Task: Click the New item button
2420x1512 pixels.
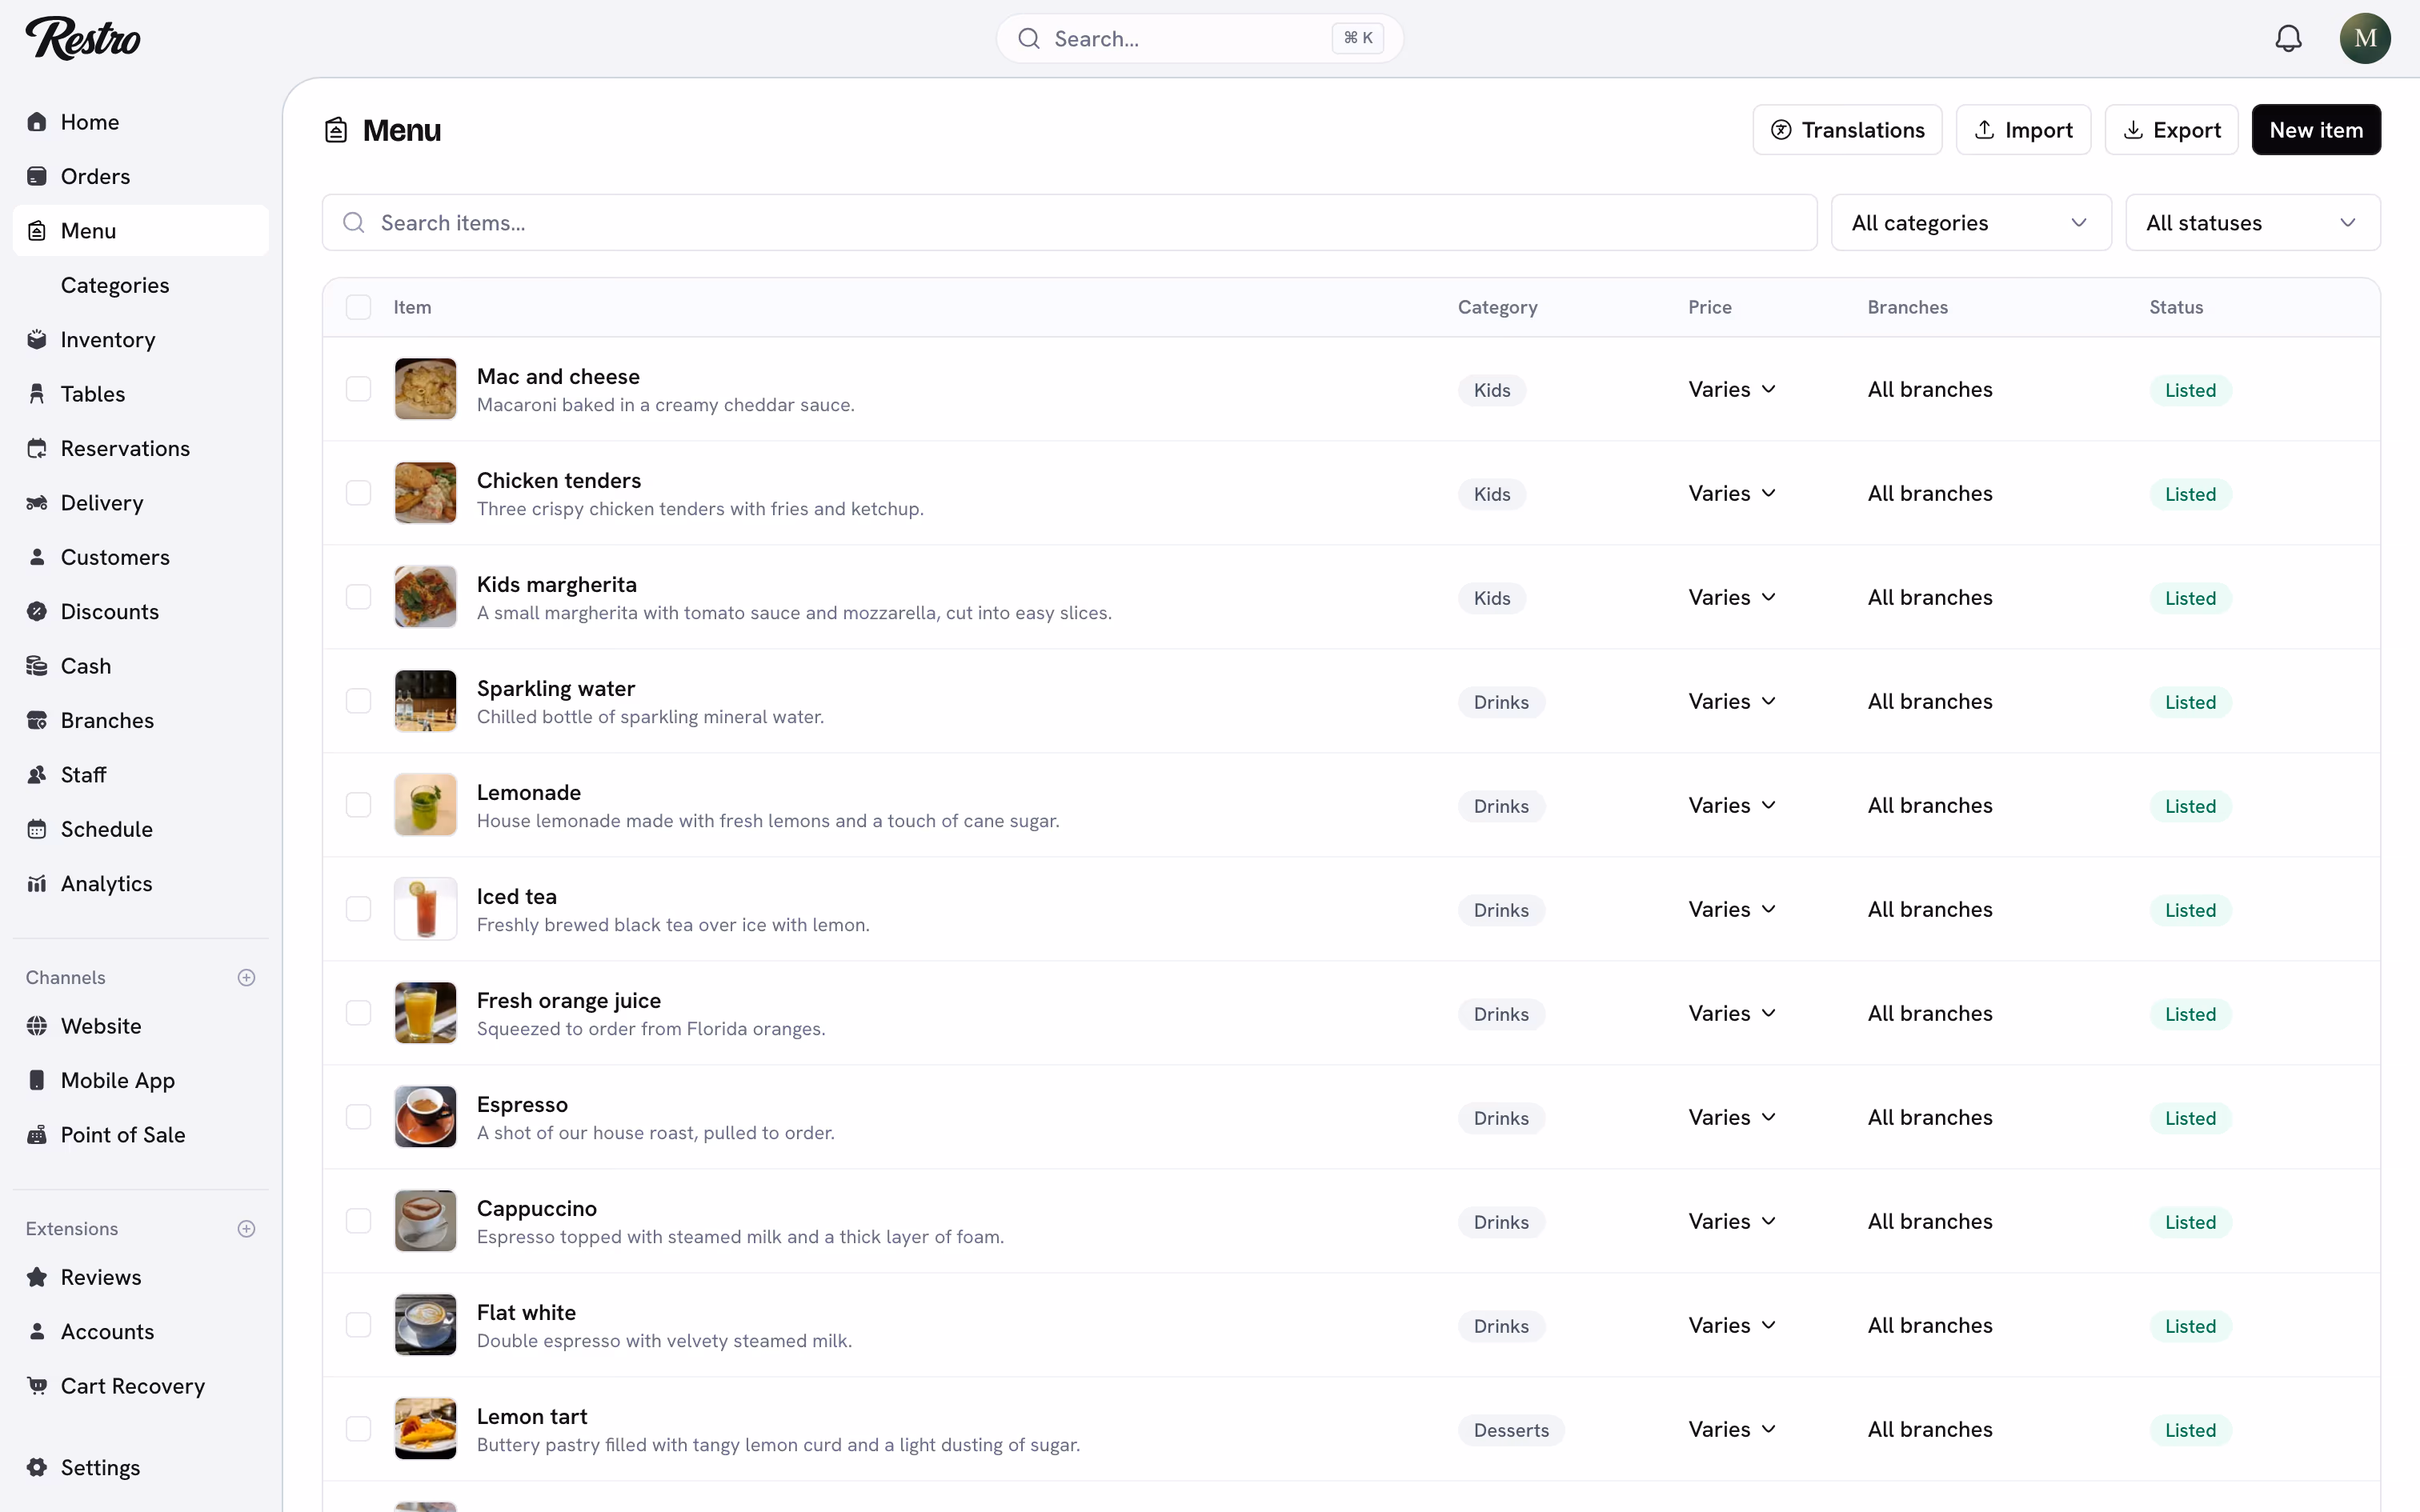Action: point(2316,130)
